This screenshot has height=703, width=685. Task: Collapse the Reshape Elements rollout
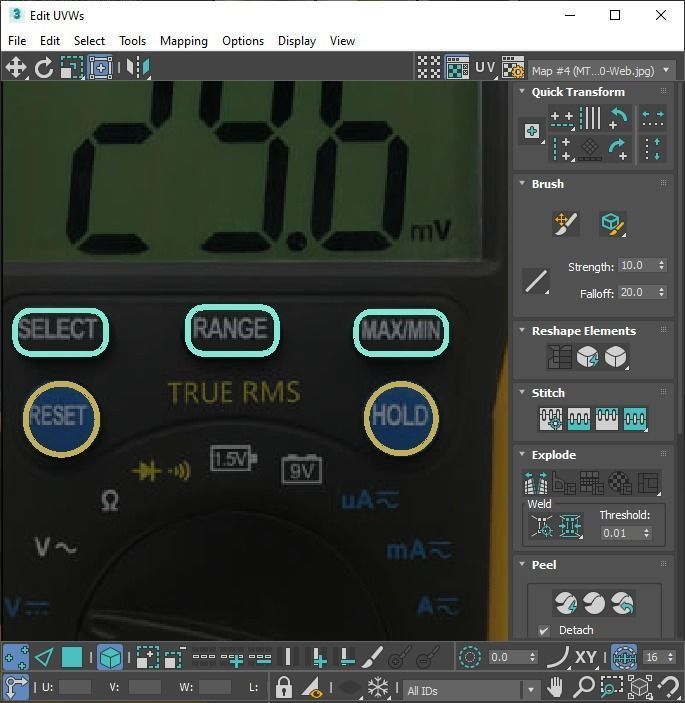522,330
